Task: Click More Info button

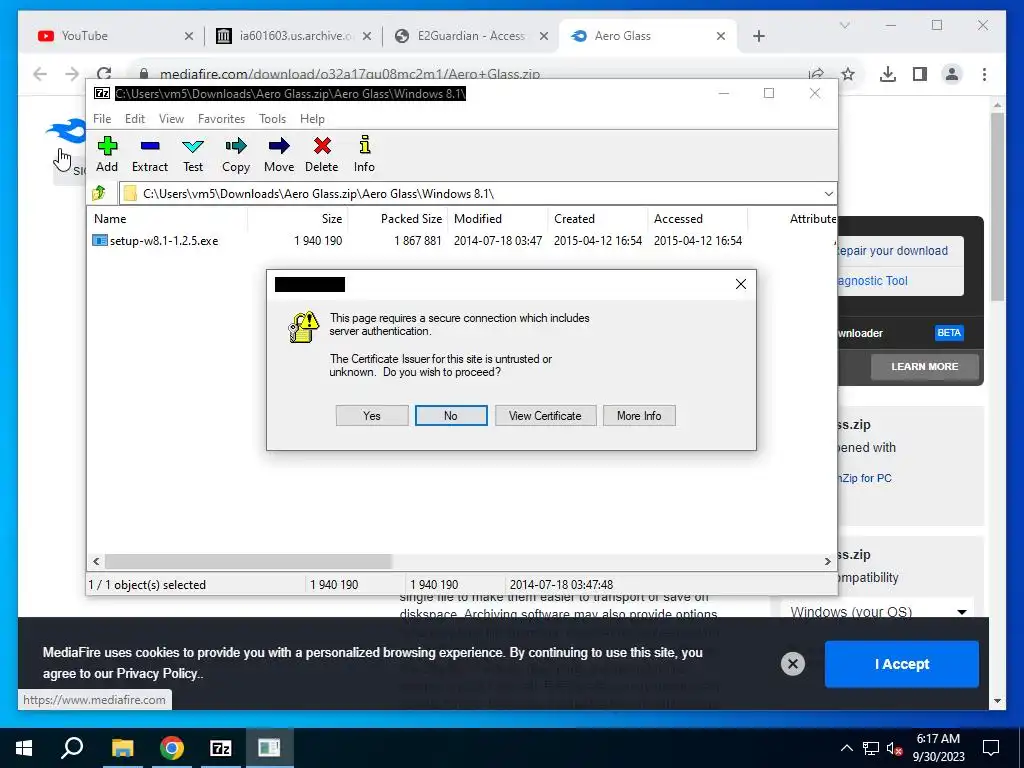Action: coord(639,415)
